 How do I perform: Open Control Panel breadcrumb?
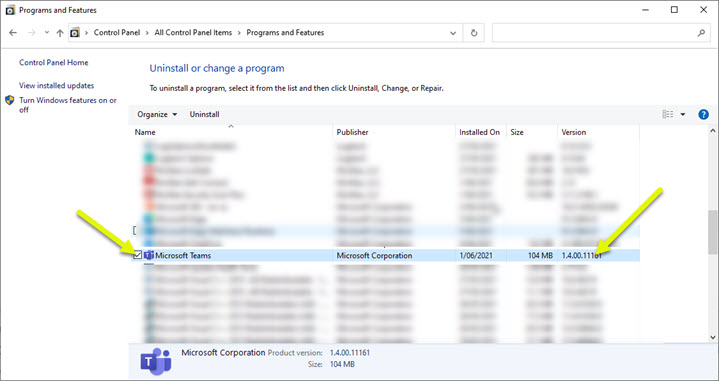(117, 33)
